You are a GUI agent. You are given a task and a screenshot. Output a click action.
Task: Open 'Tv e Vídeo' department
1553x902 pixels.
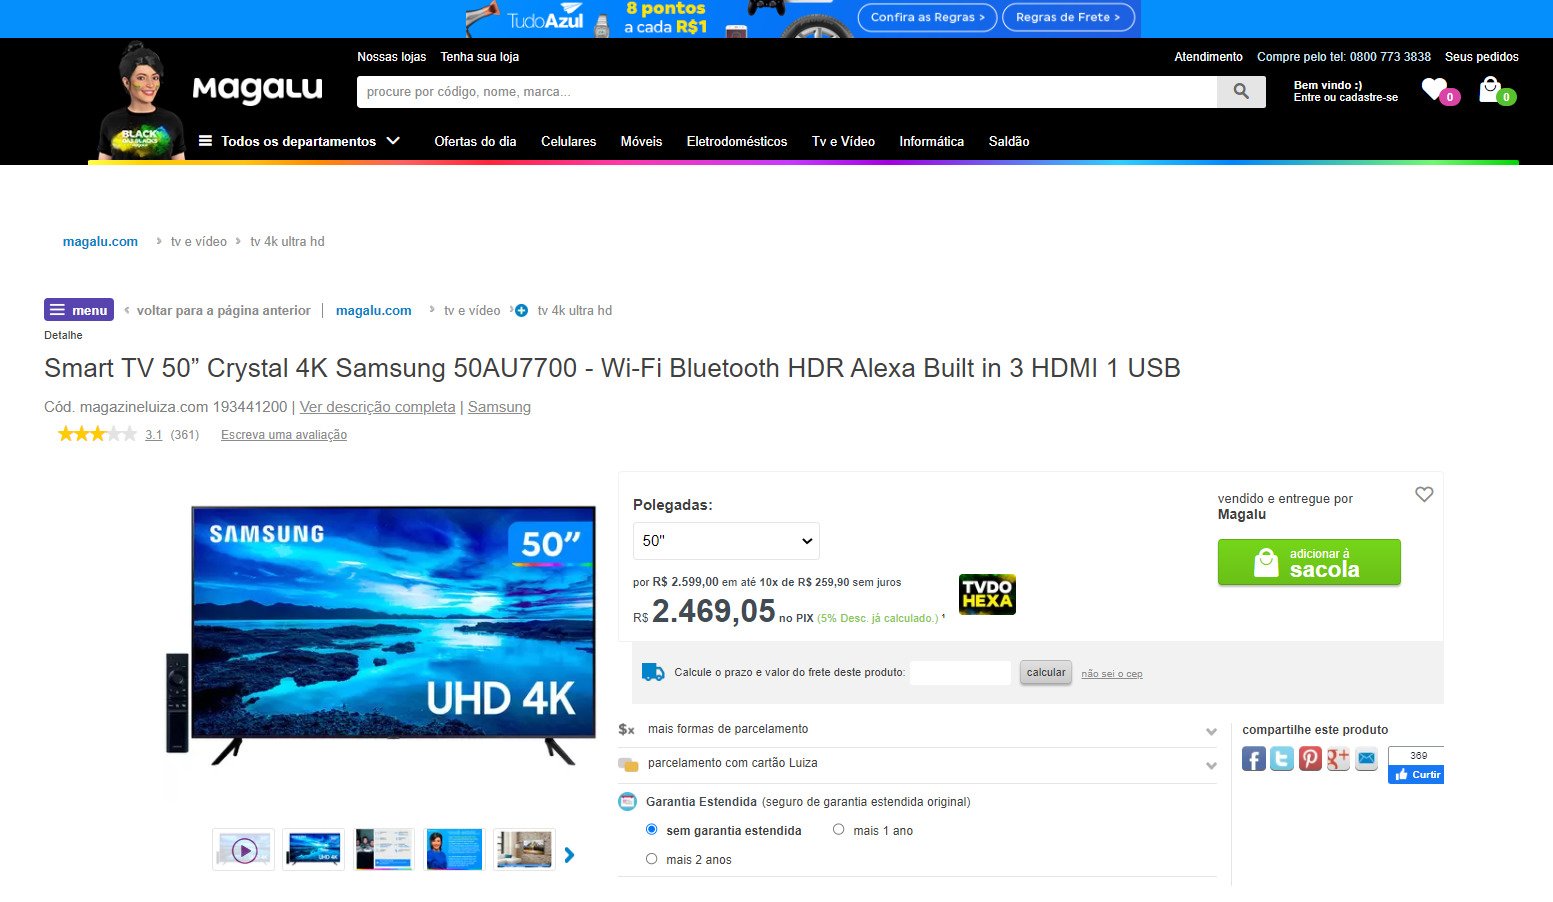[843, 141]
